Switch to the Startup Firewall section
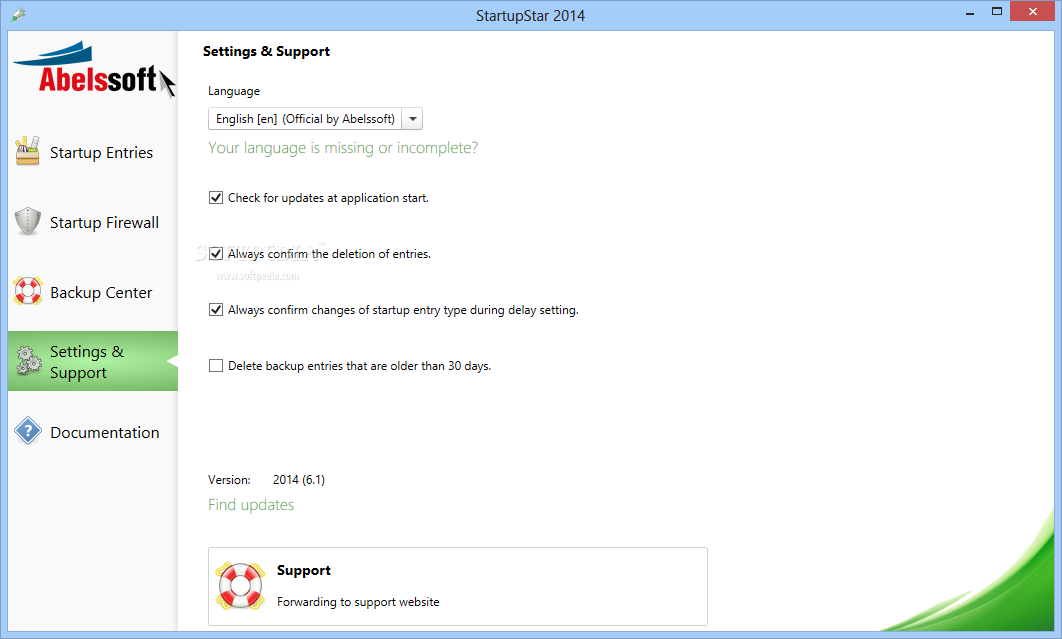This screenshot has height=639, width=1062. (x=93, y=222)
